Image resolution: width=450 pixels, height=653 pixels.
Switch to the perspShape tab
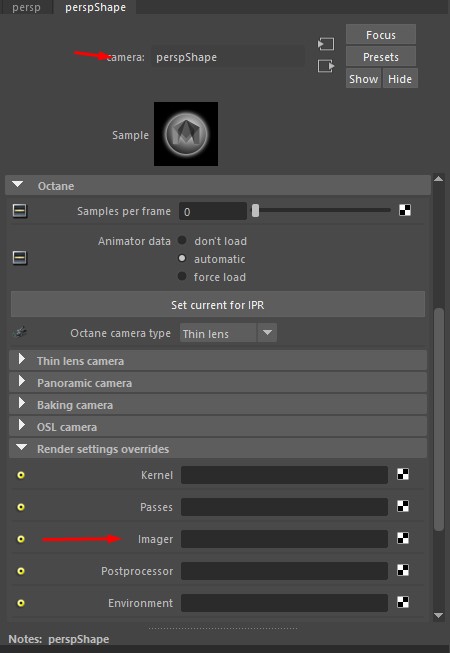point(95,7)
